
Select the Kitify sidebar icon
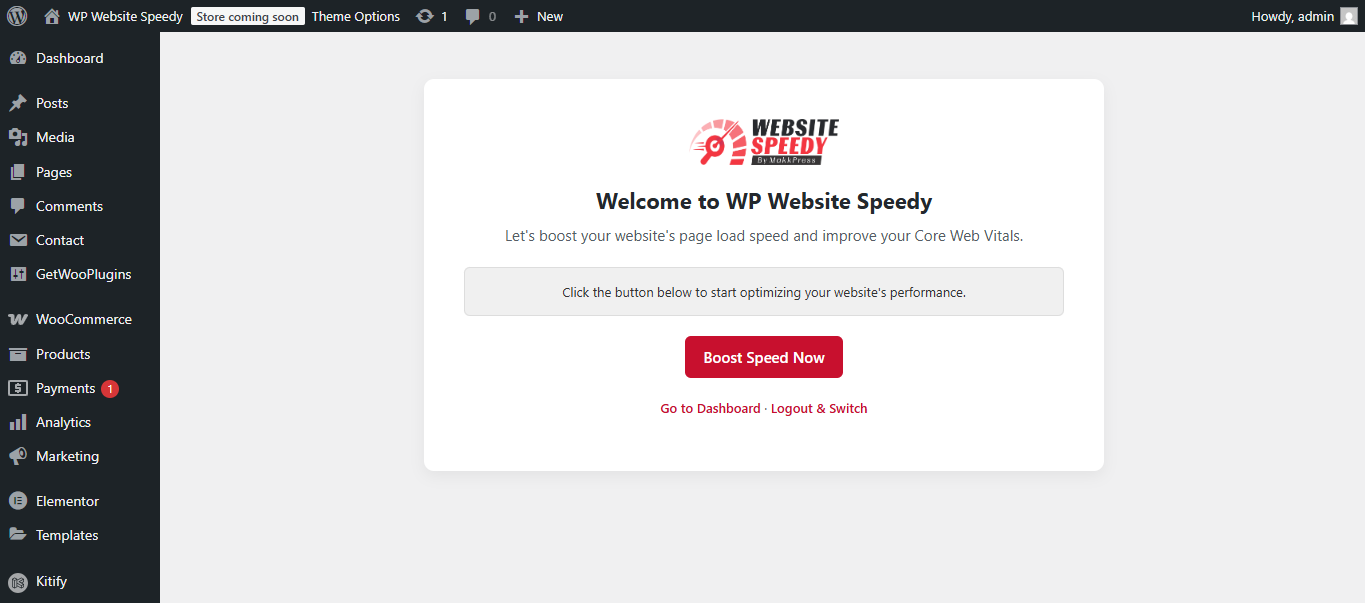pyautogui.click(x=17, y=582)
